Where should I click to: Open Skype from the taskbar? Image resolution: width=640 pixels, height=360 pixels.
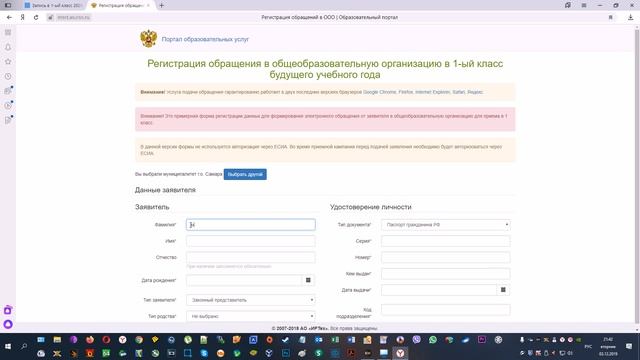tap(204, 353)
